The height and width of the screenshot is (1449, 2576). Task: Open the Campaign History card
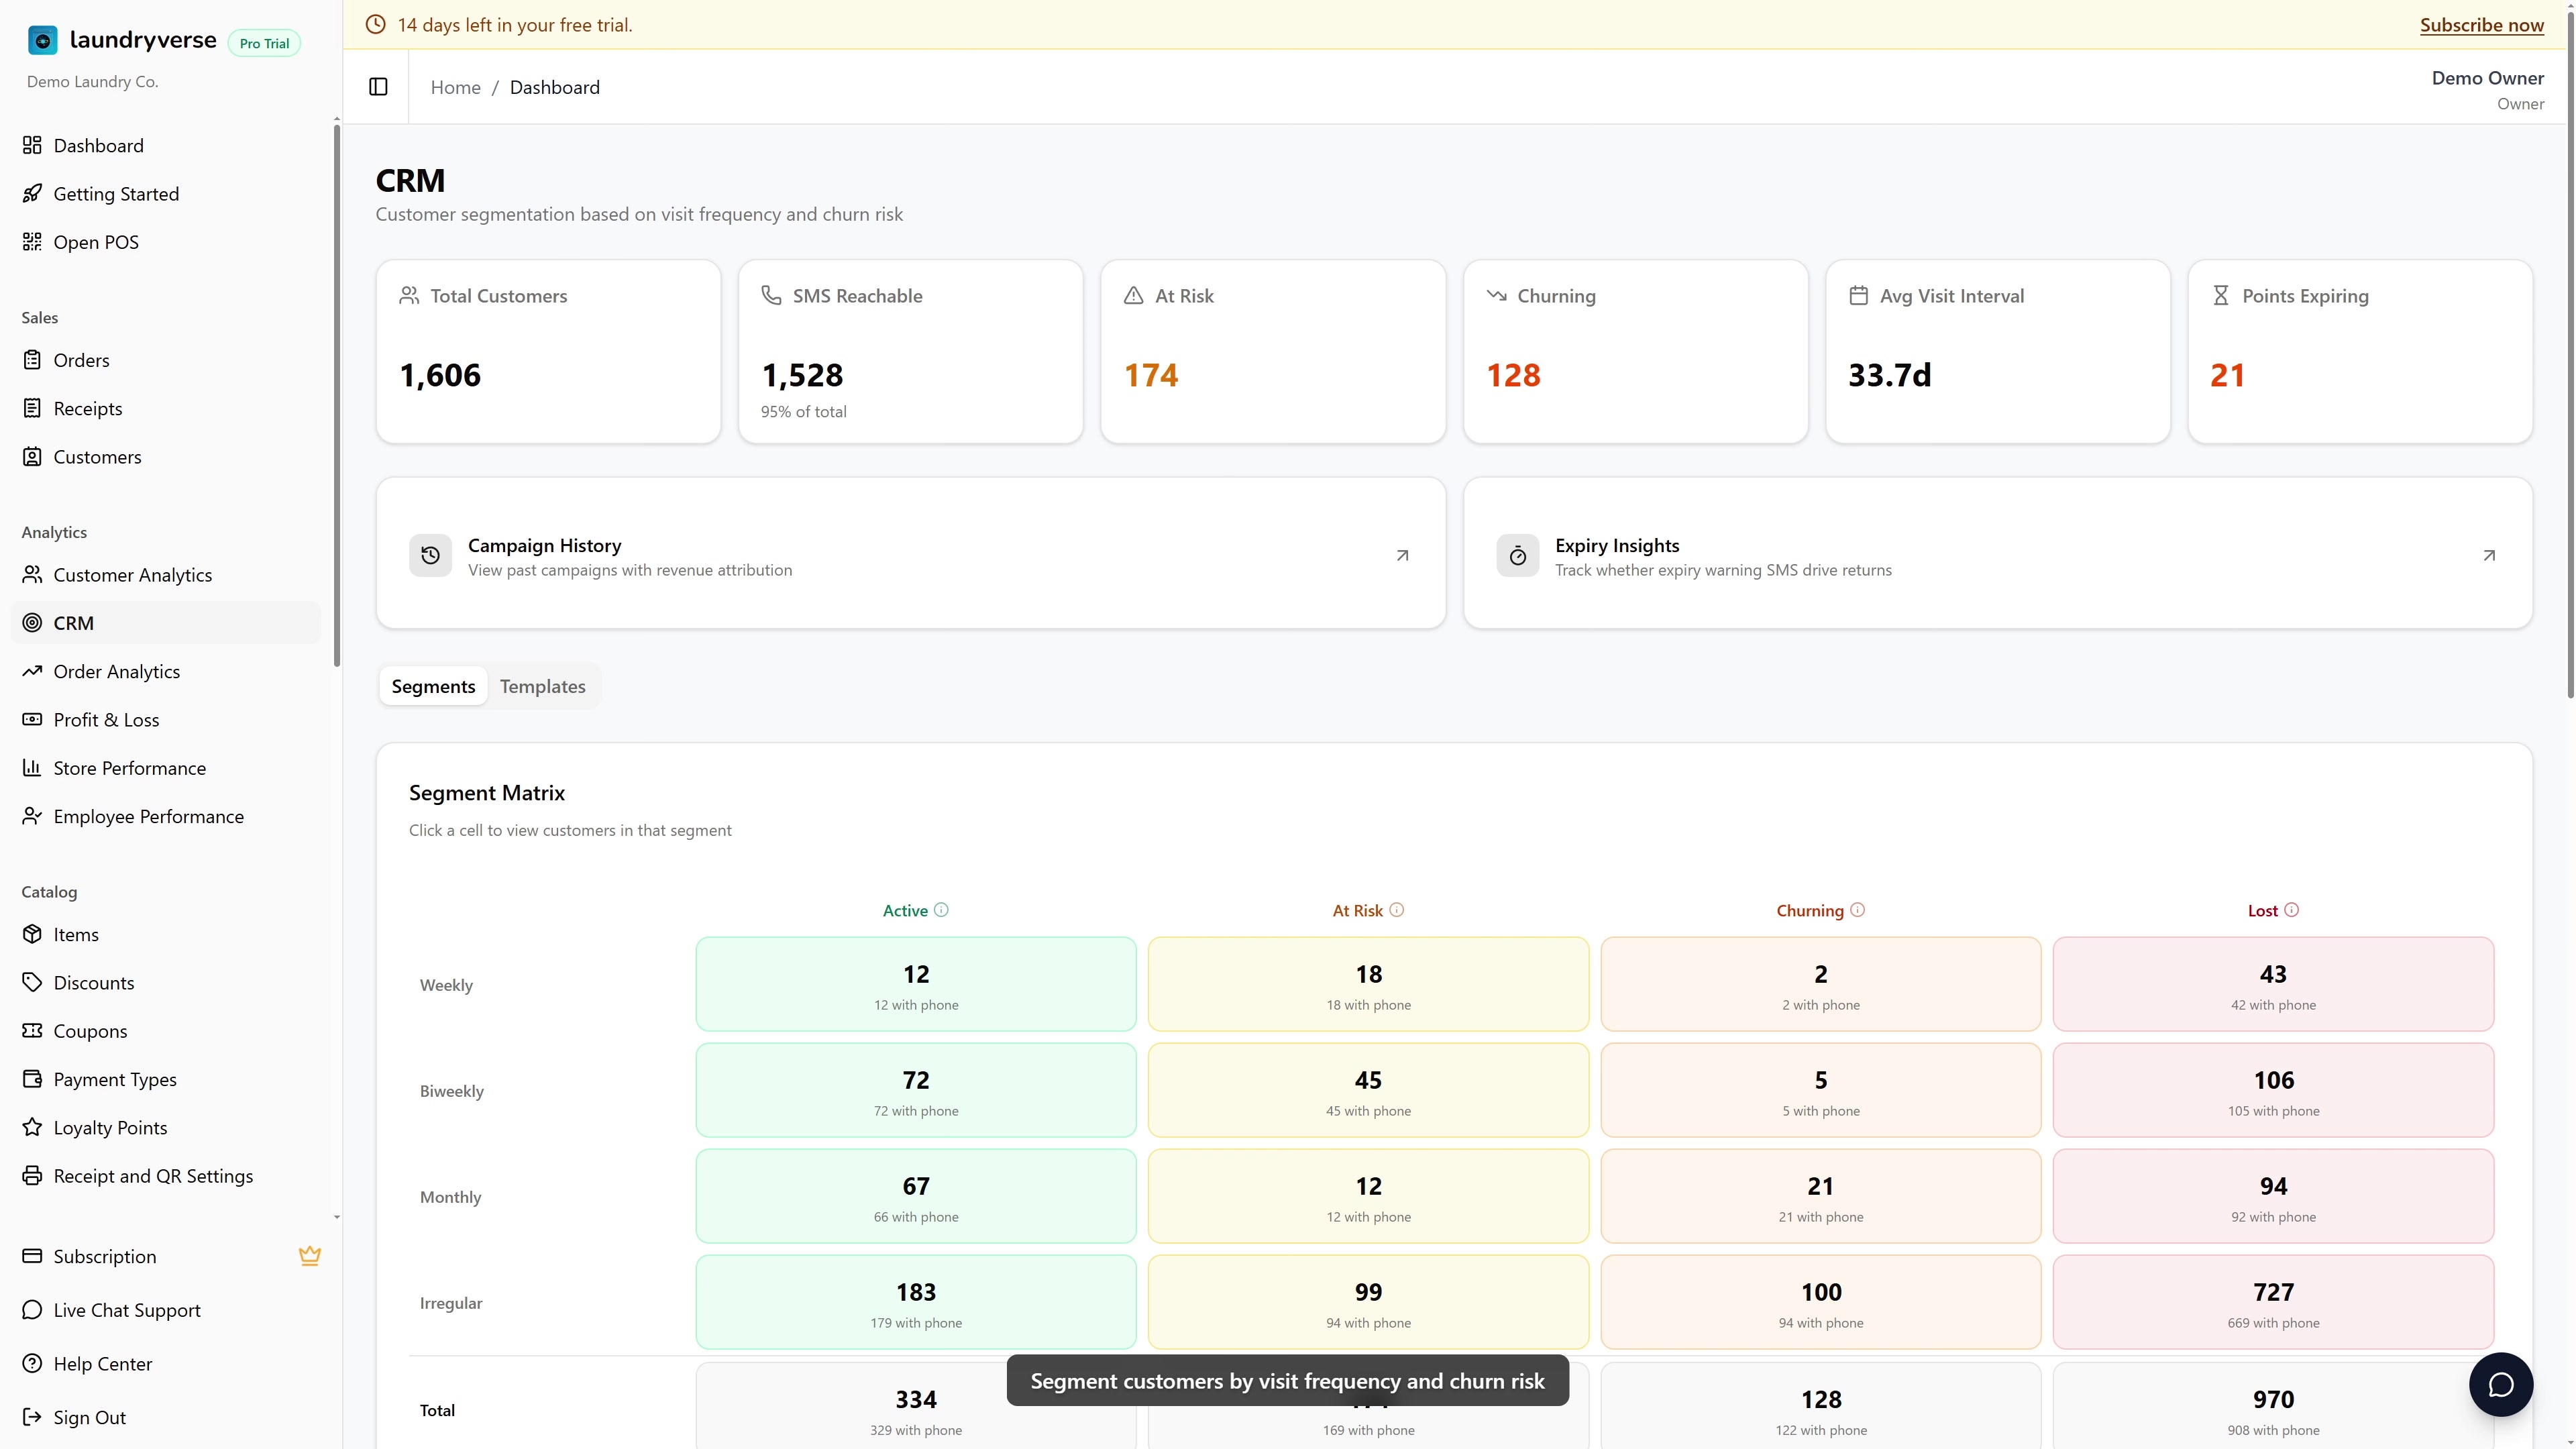point(910,553)
